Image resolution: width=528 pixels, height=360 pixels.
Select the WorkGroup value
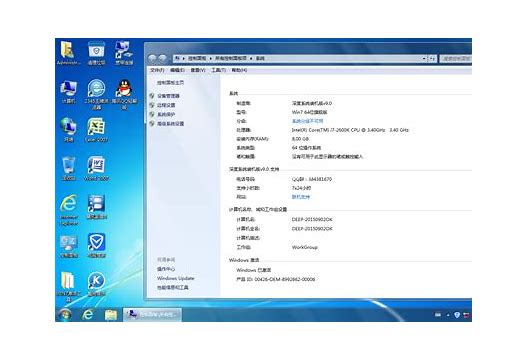pyautogui.click(x=304, y=247)
